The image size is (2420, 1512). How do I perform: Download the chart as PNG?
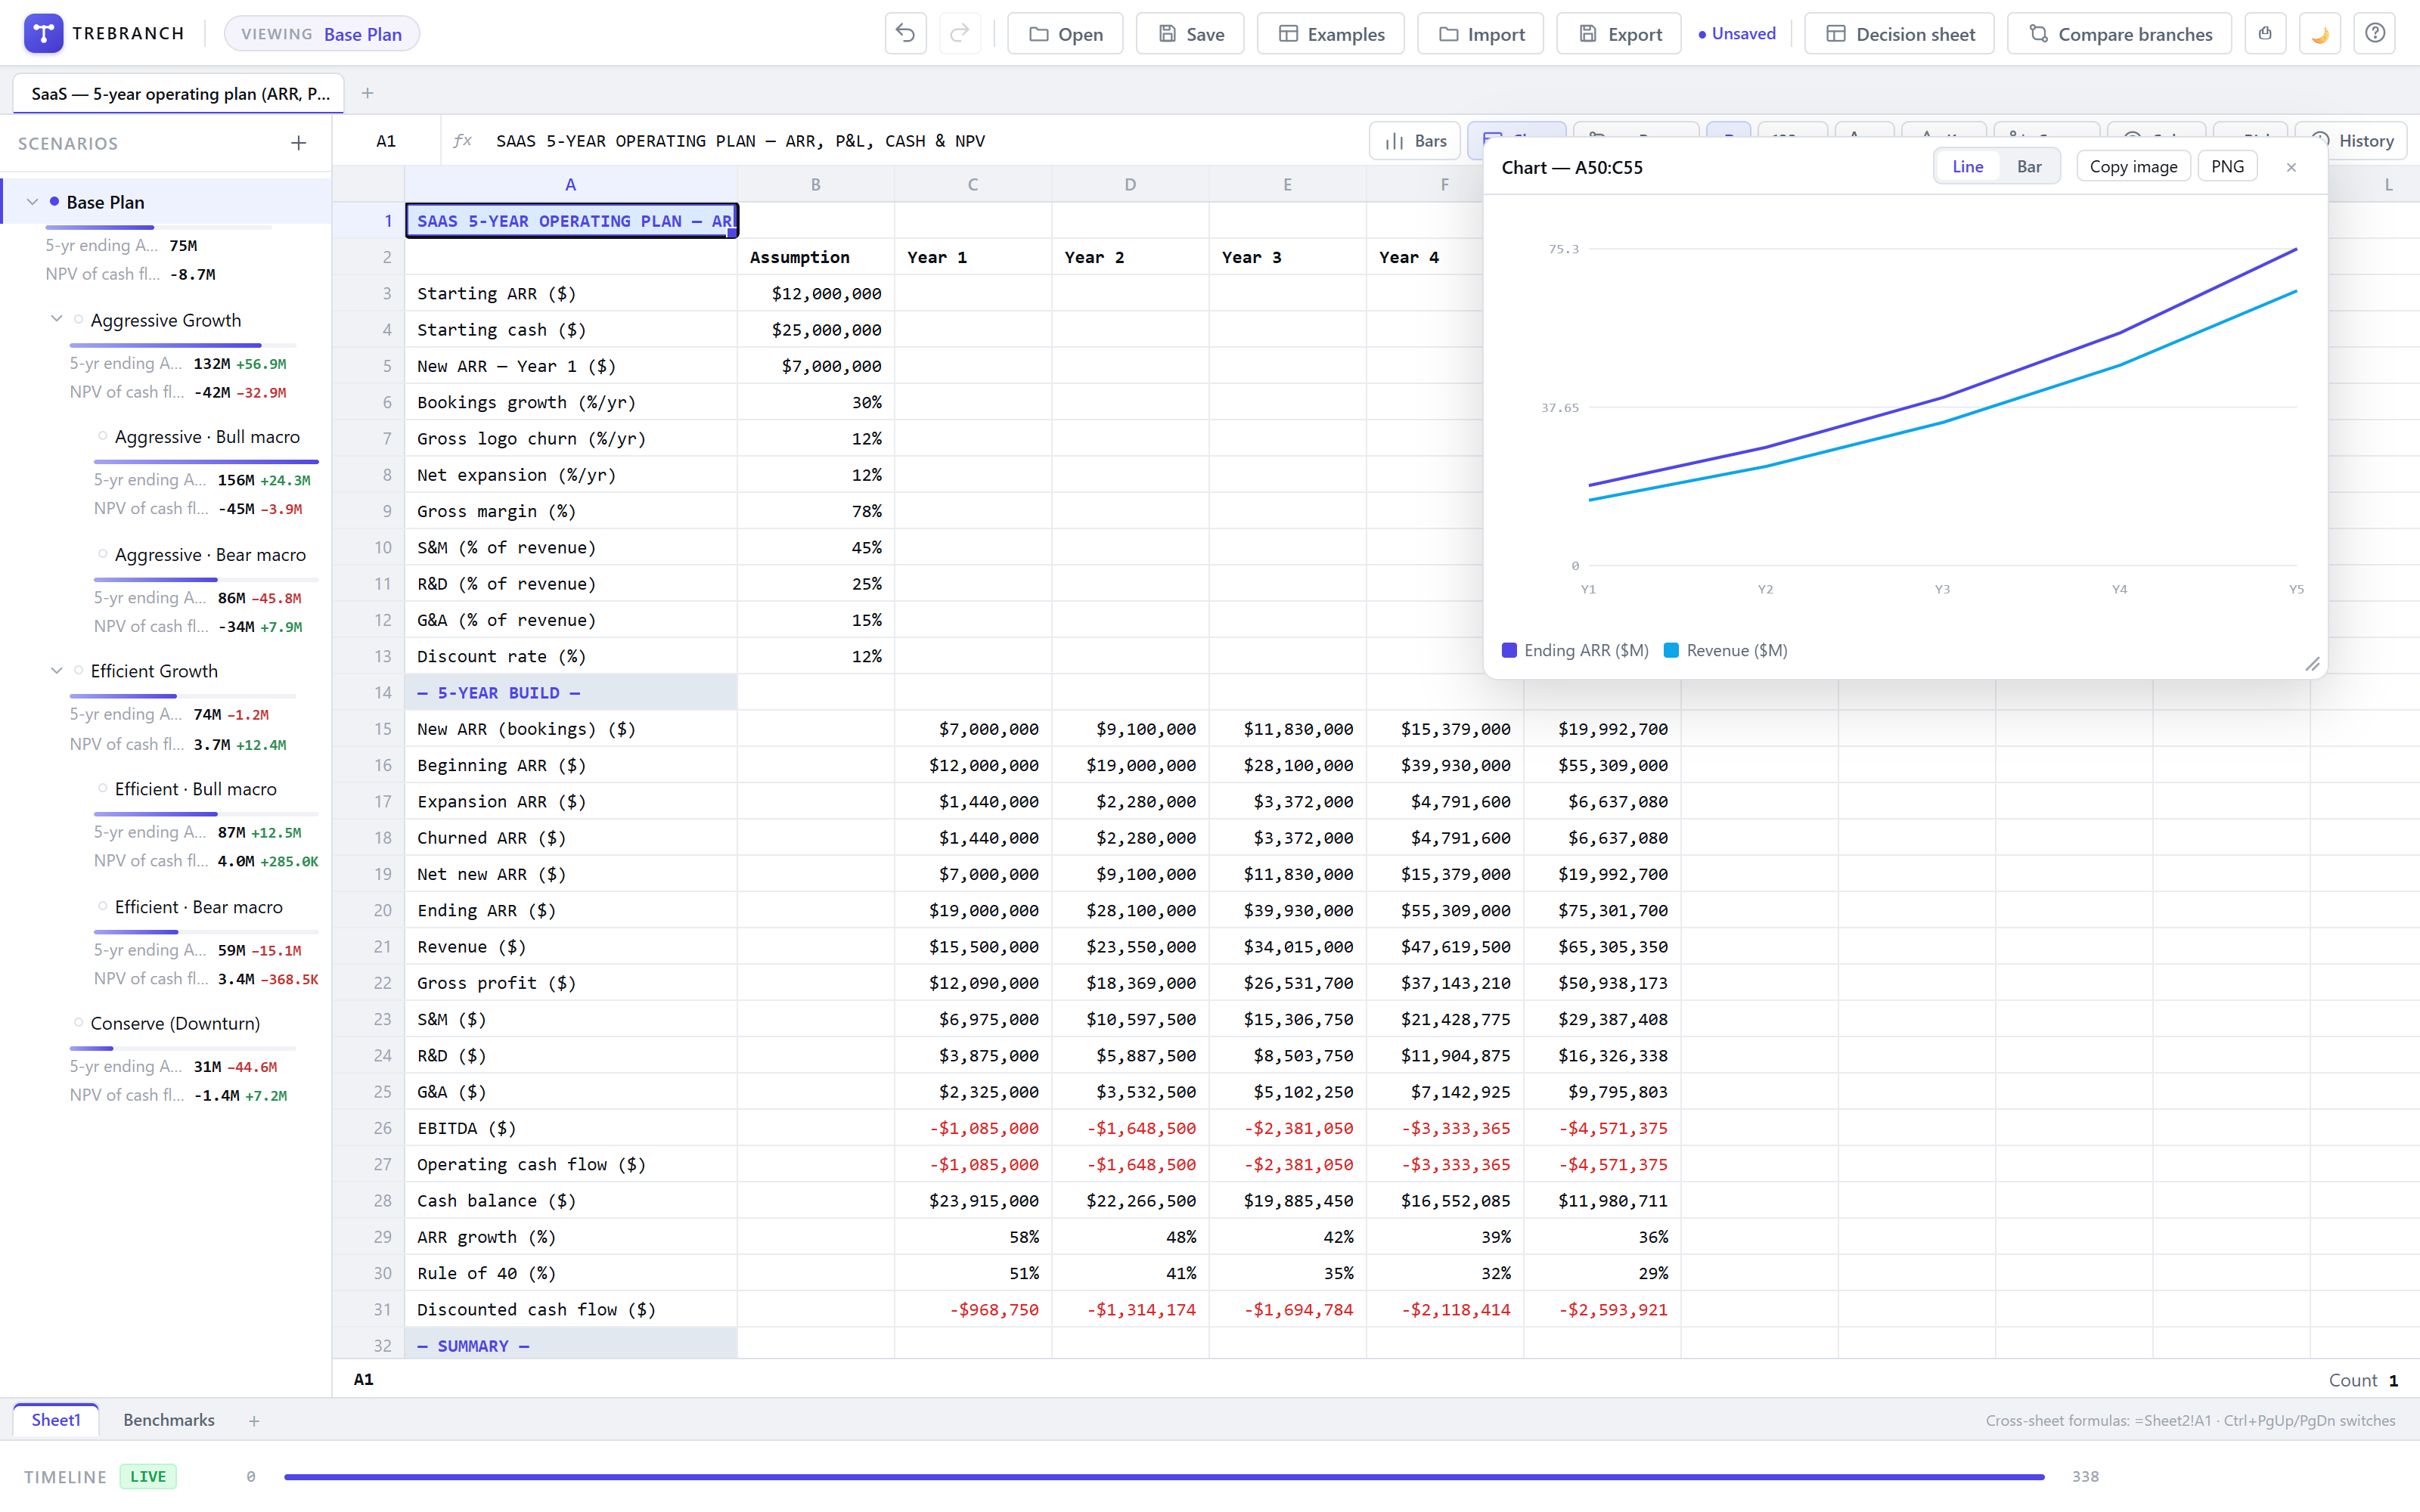pos(2227,167)
